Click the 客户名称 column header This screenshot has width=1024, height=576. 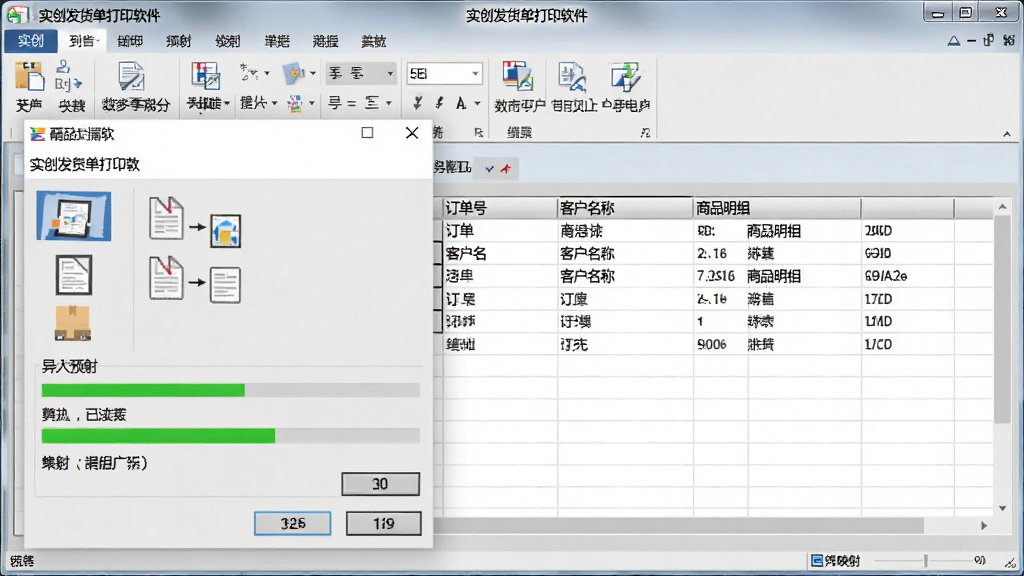(625, 208)
